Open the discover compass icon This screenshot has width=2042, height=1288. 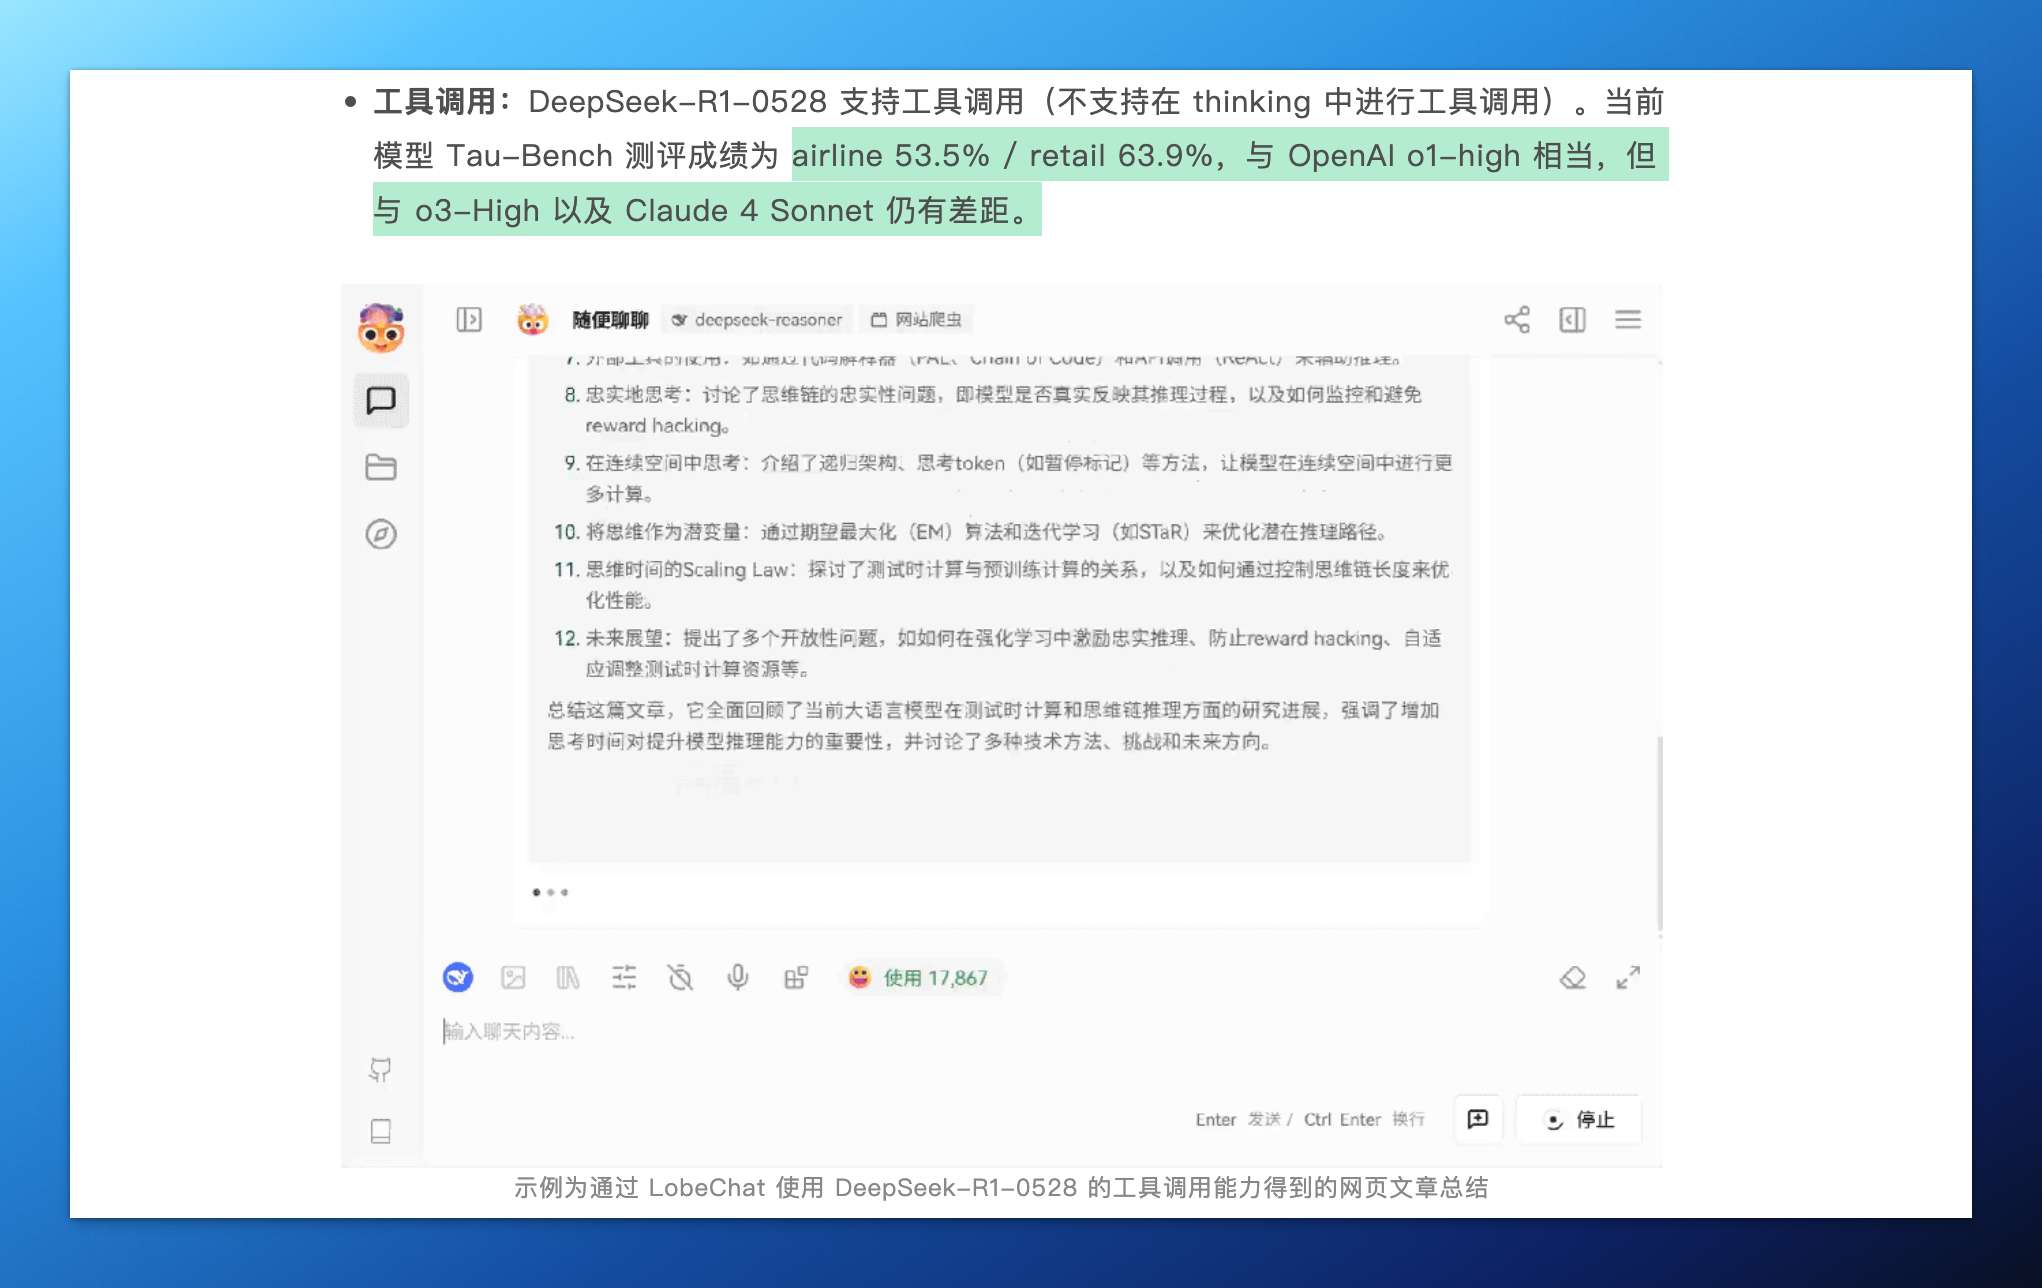coord(381,534)
